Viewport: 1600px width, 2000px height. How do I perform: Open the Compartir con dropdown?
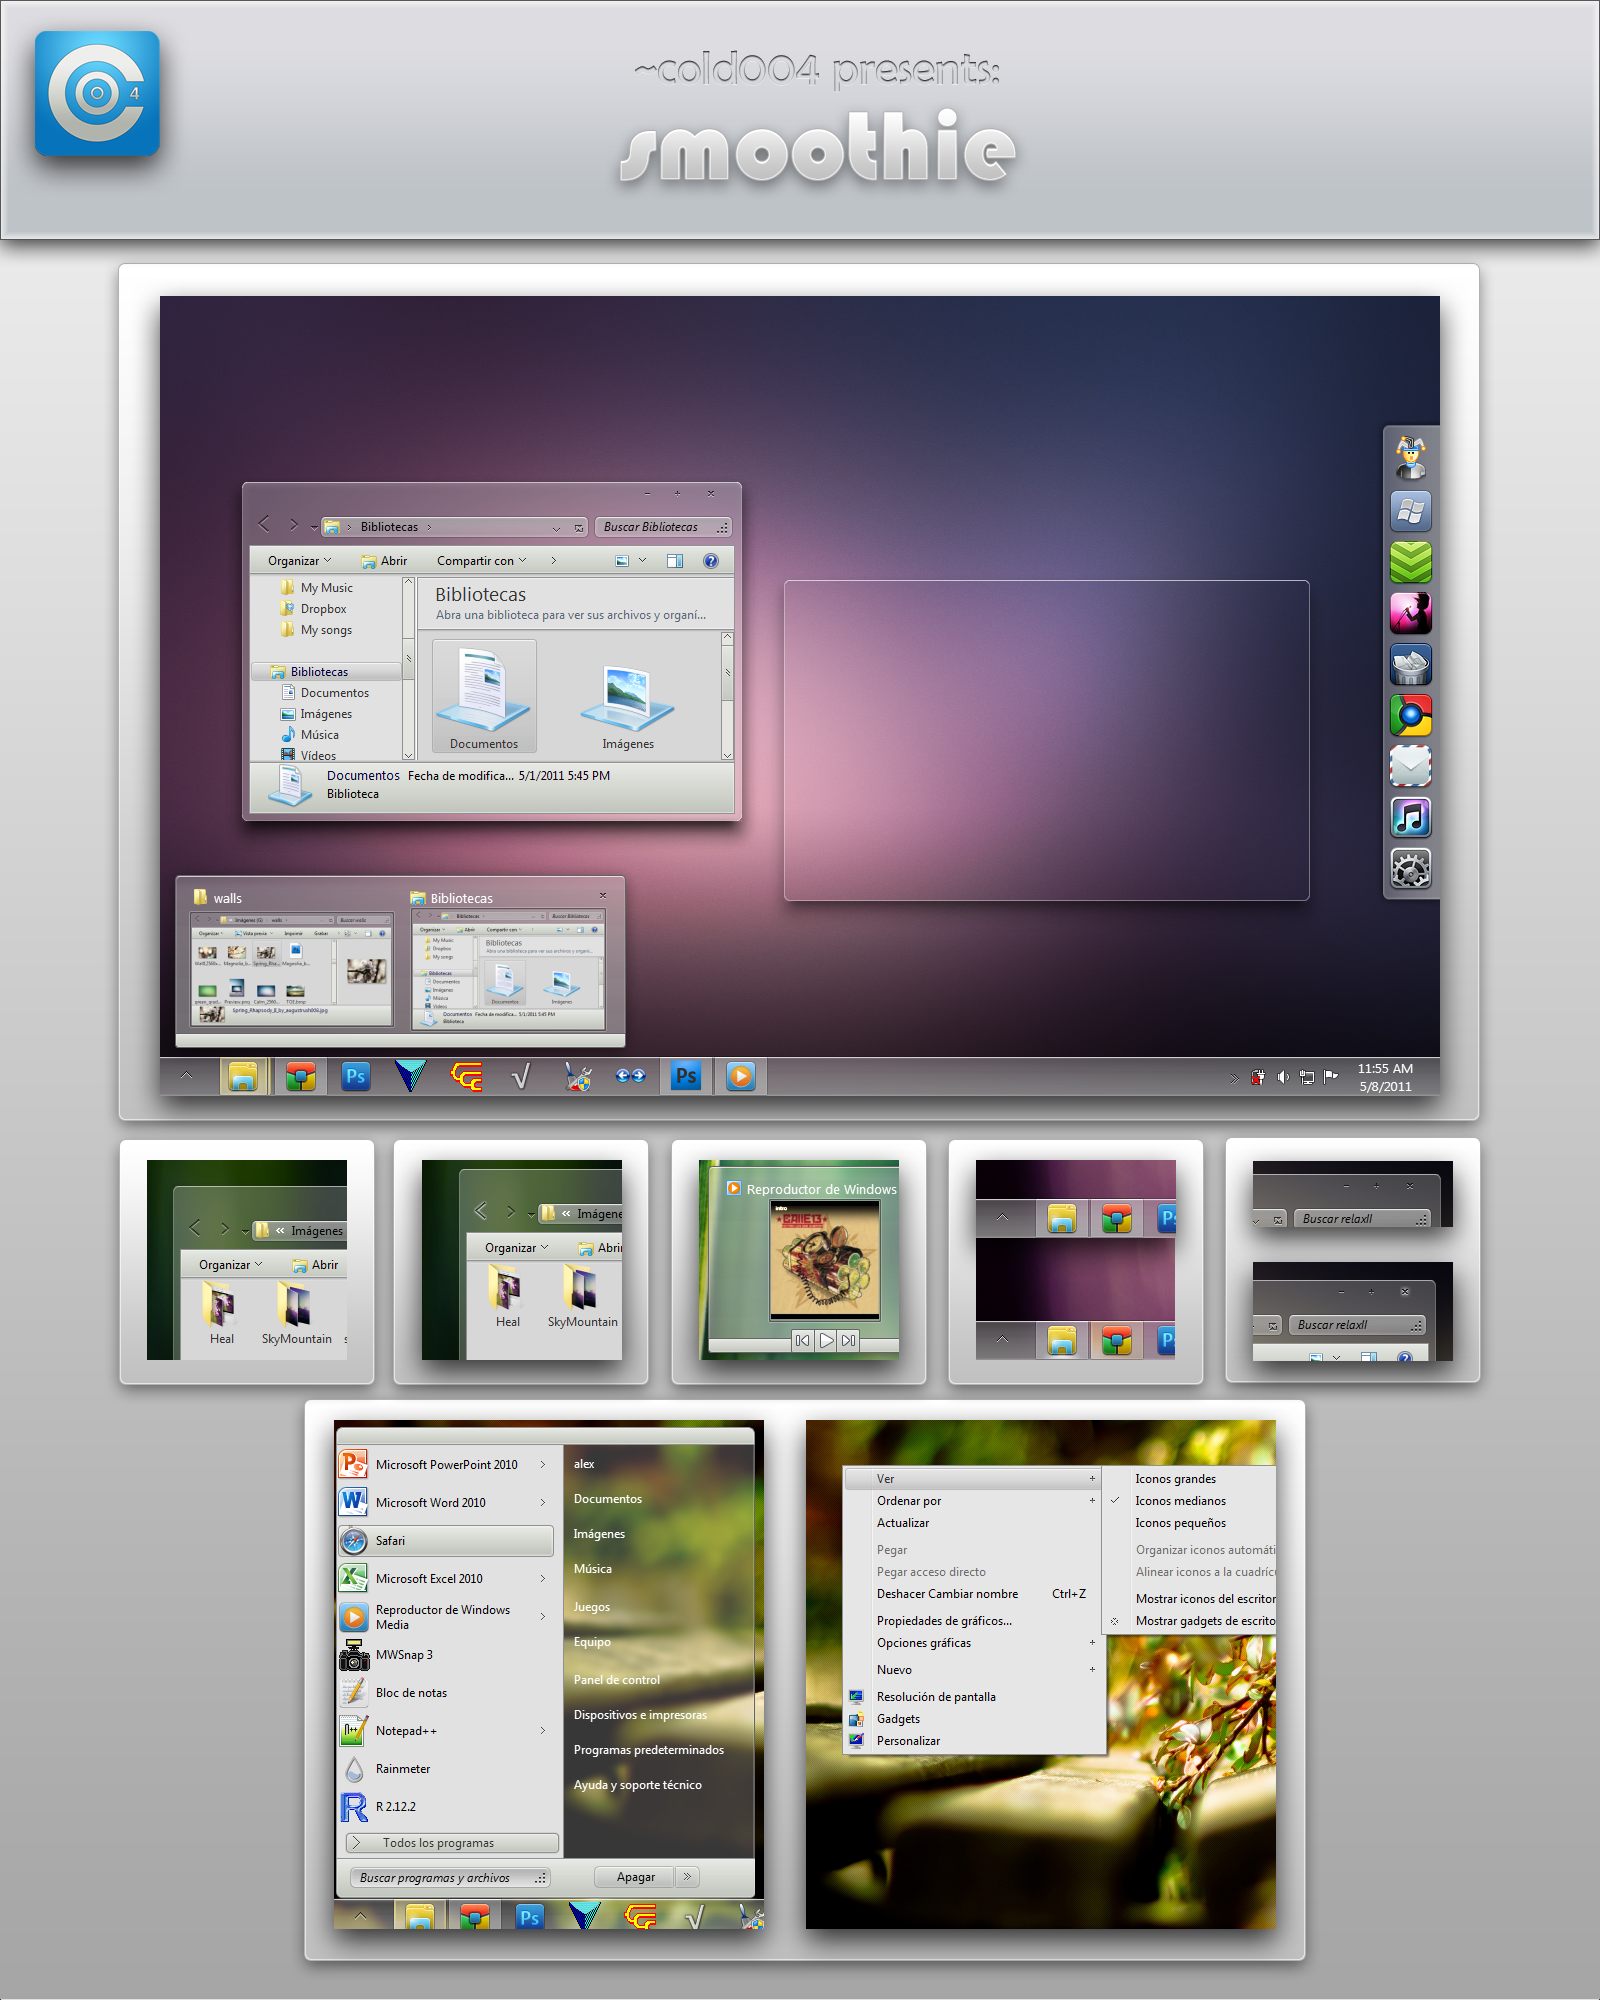481,561
